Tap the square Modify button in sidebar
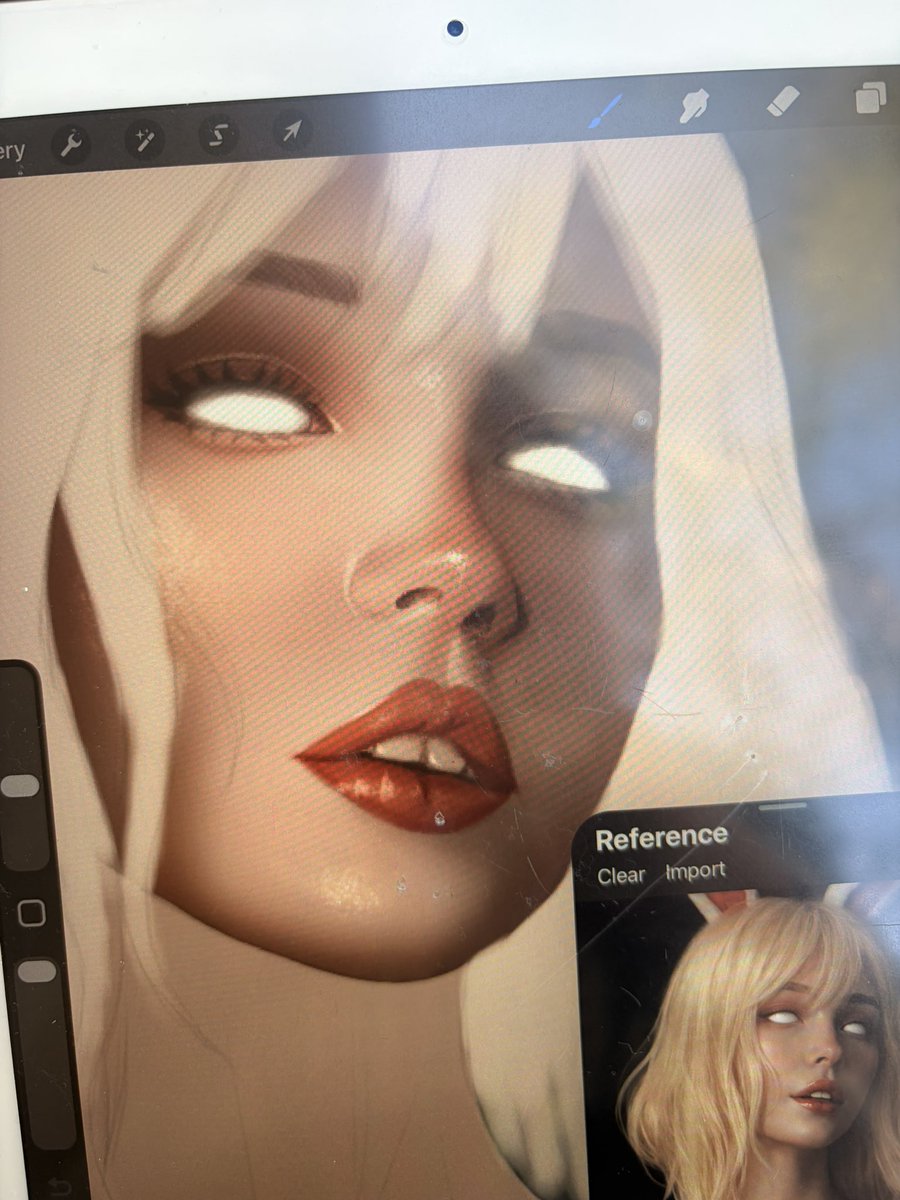This screenshot has height=1200, width=900. pyautogui.click(x=31, y=912)
